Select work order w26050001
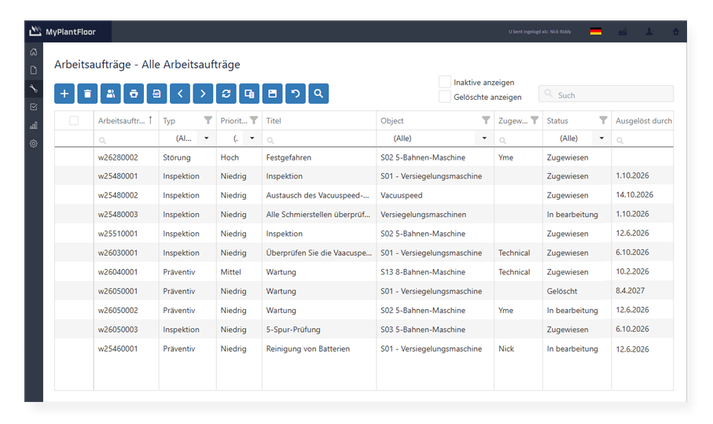 118,291
